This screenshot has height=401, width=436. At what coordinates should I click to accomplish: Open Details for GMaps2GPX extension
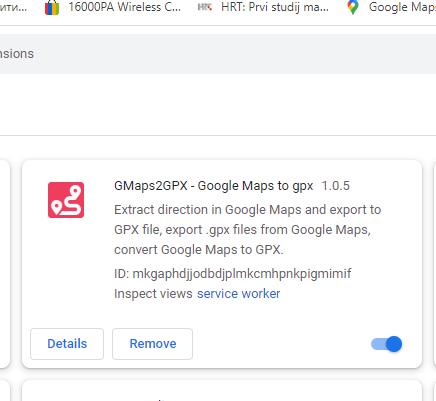pos(67,344)
